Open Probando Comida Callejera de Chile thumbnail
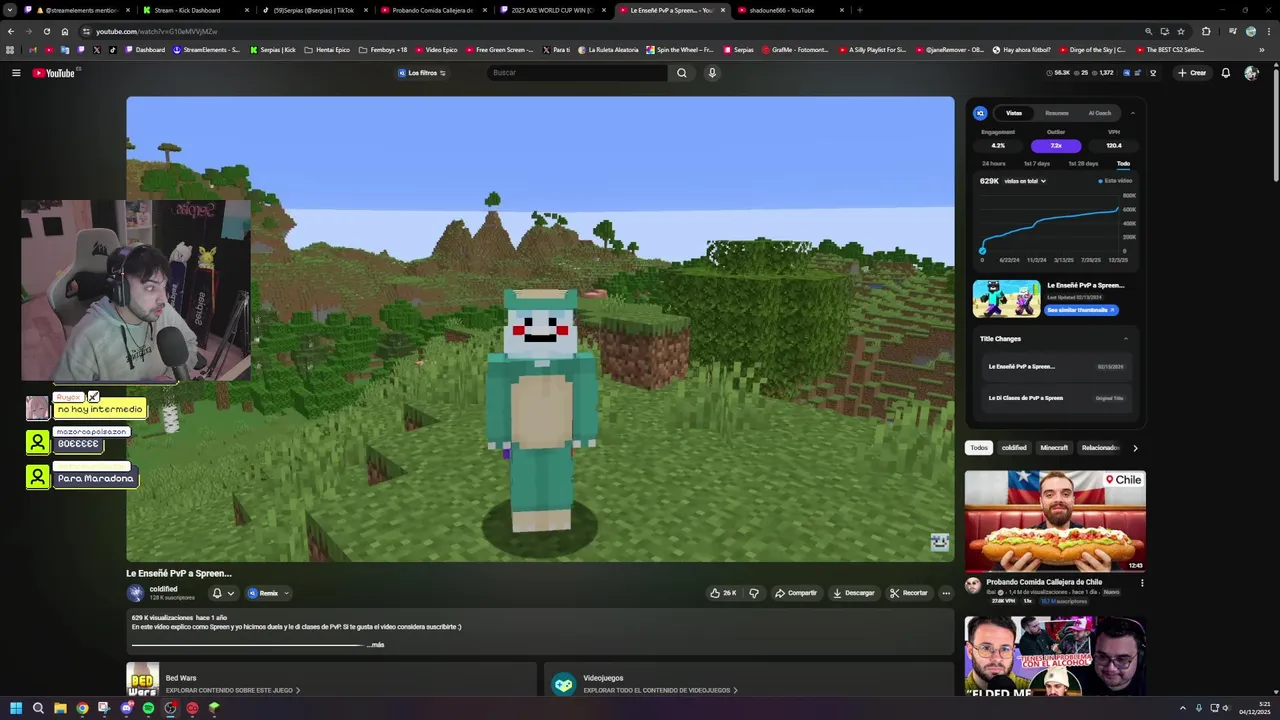1280x720 pixels. coord(1055,521)
